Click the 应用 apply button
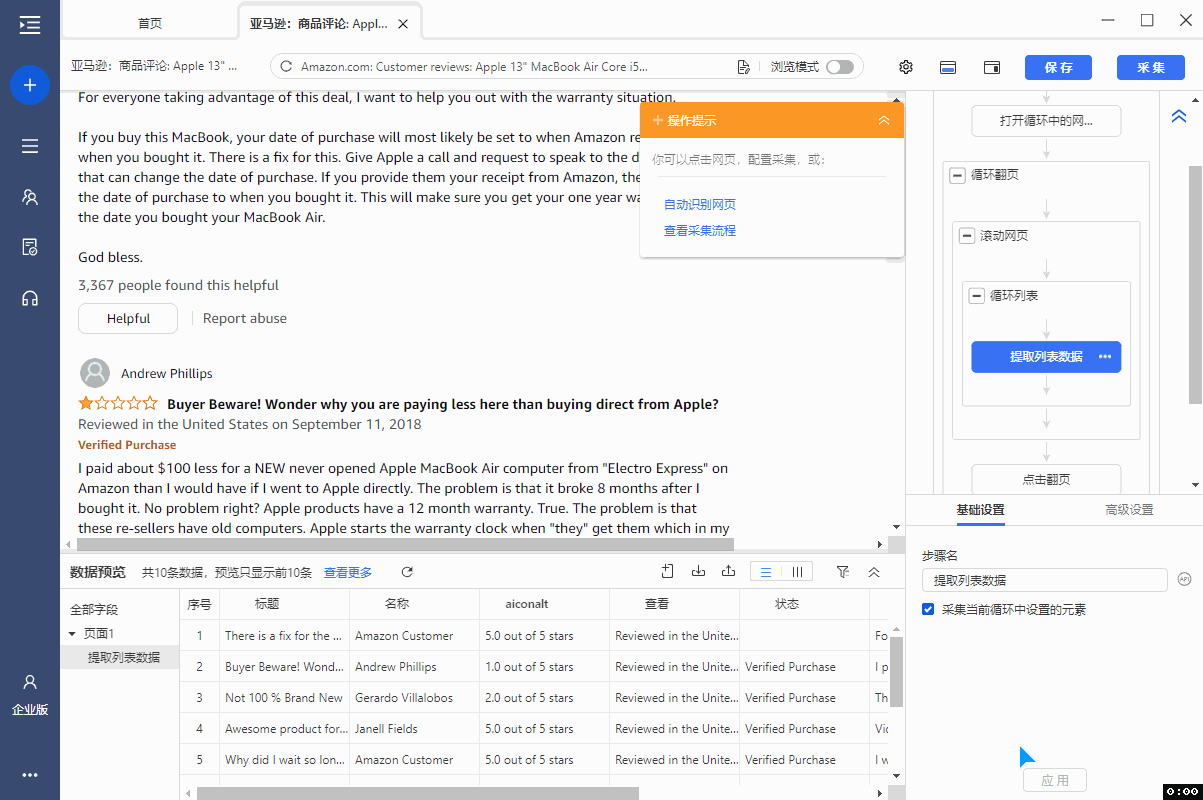The height and width of the screenshot is (800, 1203). point(1055,780)
